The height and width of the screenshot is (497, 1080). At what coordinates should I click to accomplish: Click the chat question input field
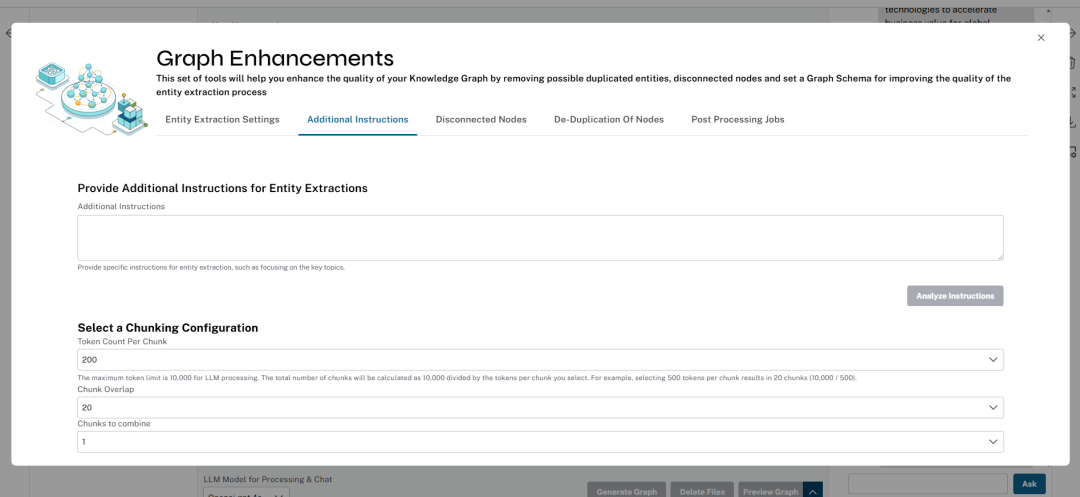[928, 484]
